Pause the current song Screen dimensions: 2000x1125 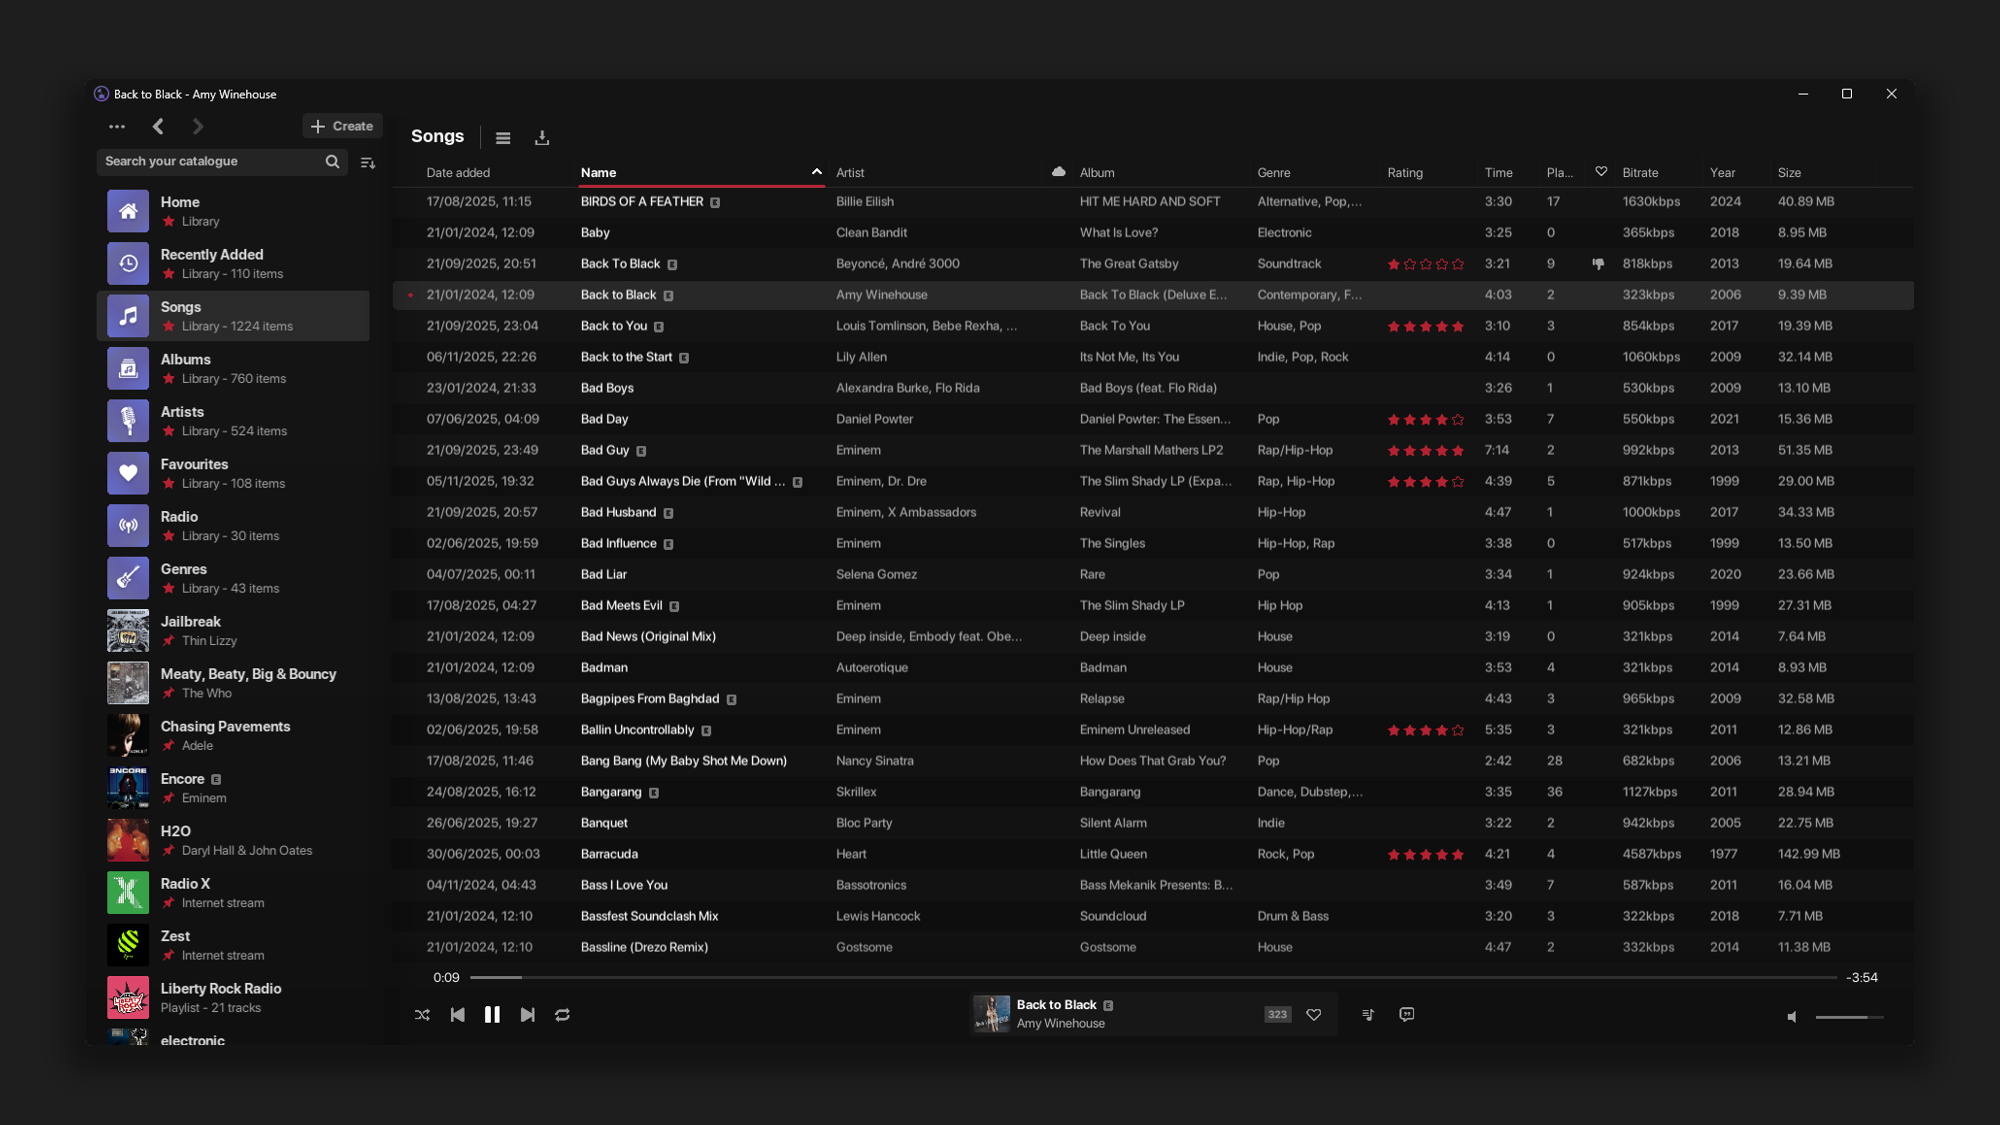(492, 1014)
